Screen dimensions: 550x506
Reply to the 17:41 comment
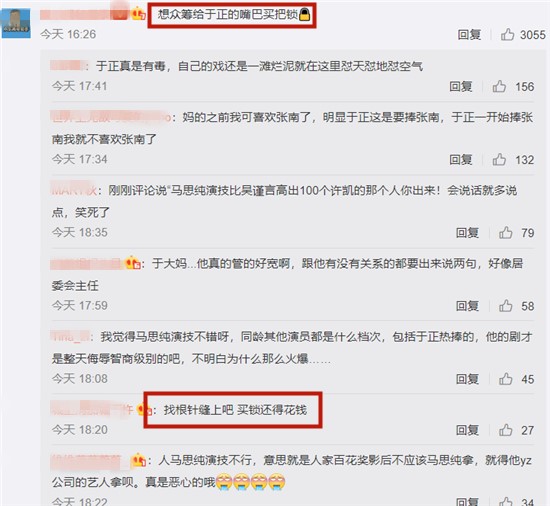(461, 86)
